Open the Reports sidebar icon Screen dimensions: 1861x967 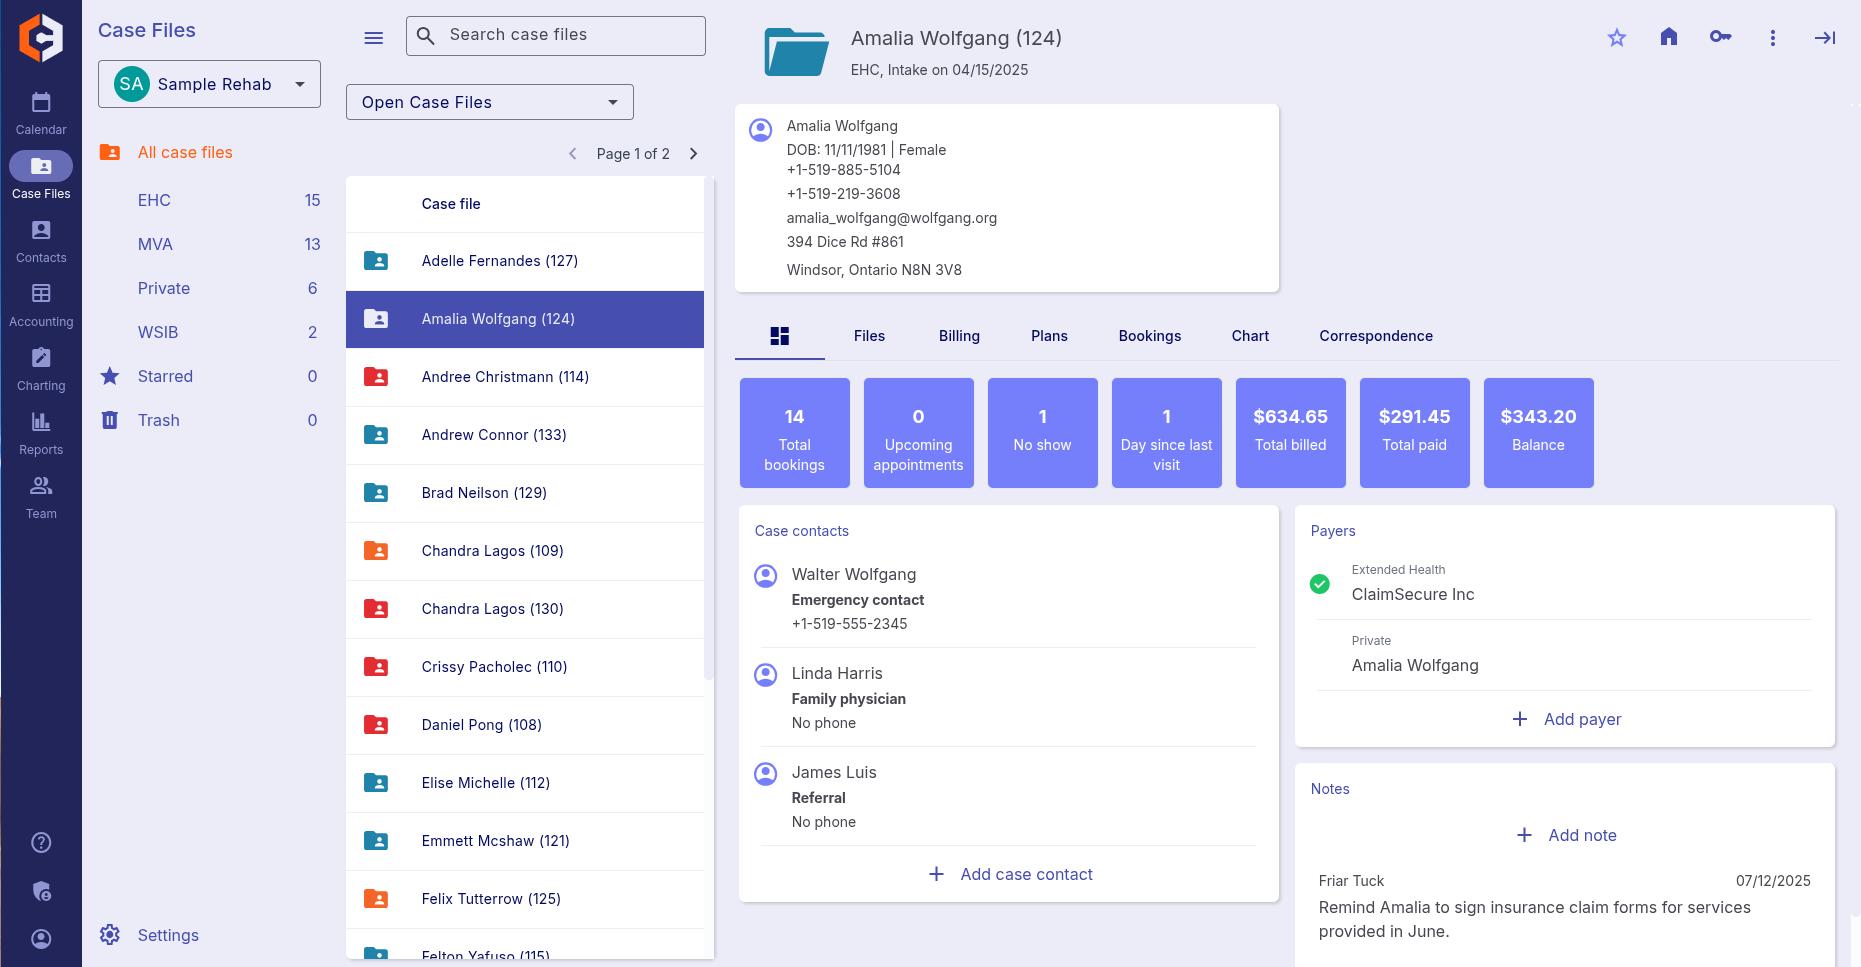[x=41, y=432]
